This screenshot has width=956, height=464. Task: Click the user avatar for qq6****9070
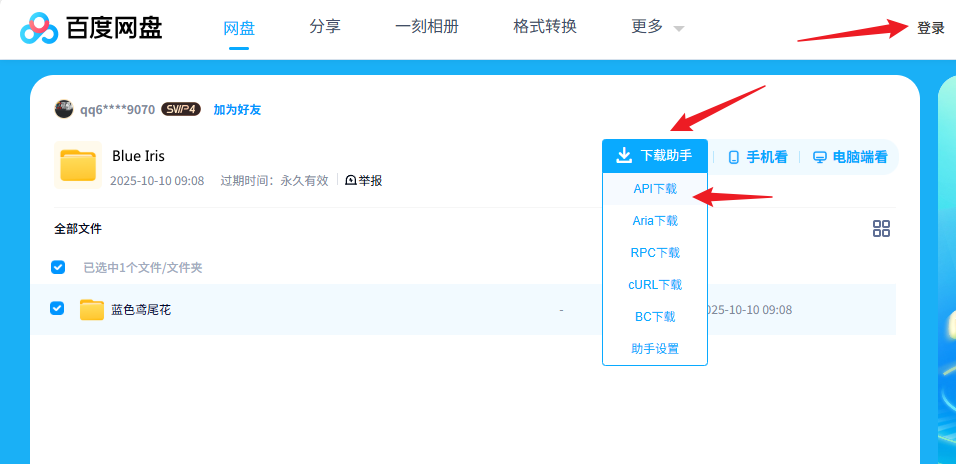[x=64, y=109]
